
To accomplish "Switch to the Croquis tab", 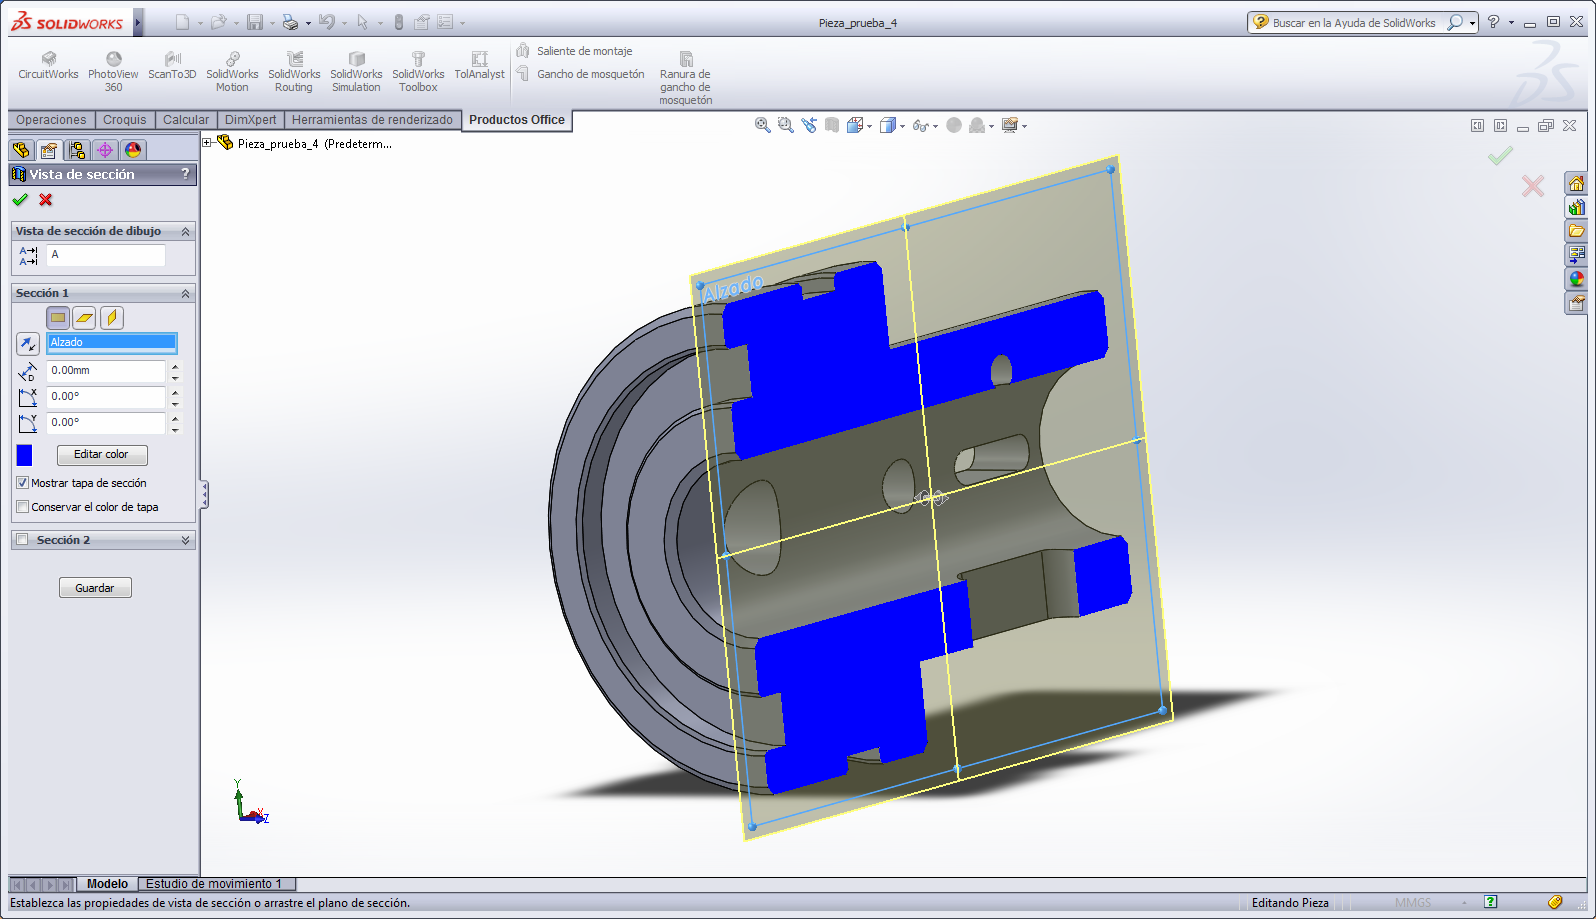I will point(124,120).
